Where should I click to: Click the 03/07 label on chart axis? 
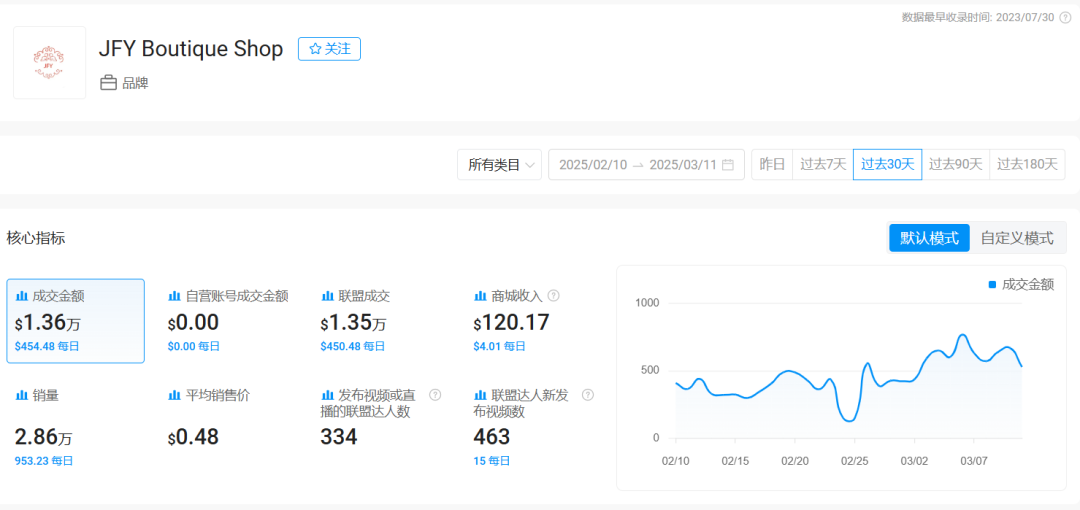pos(973,460)
